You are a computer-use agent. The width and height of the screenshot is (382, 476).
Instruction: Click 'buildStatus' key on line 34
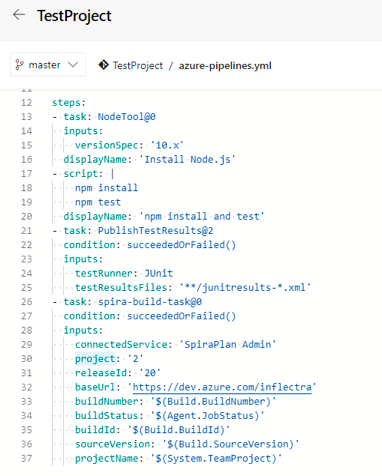click(x=106, y=416)
